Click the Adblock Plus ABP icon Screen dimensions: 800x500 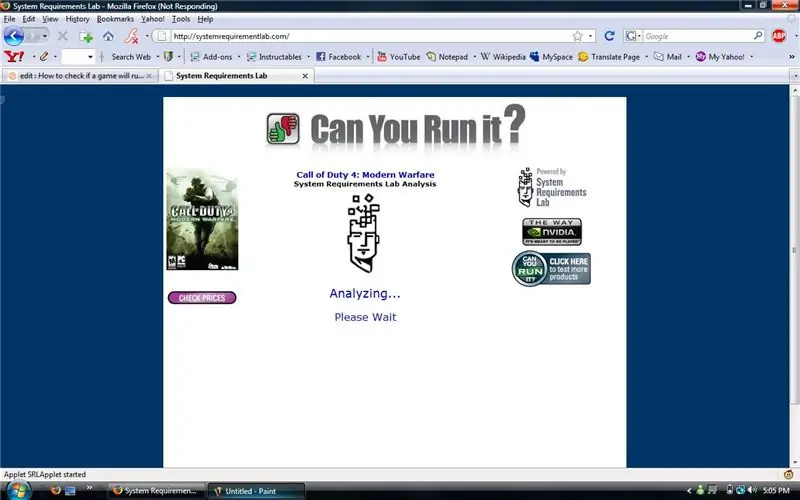click(x=779, y=36)
